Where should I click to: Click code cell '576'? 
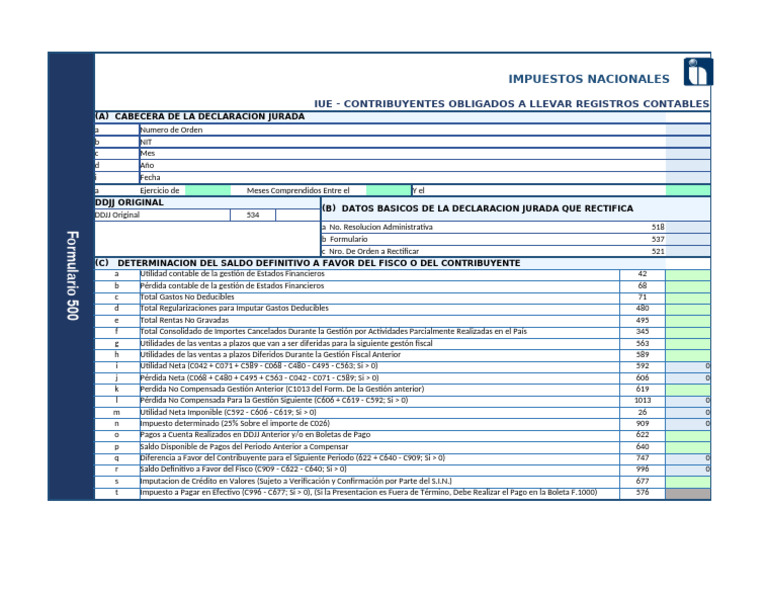click(643, 493)
